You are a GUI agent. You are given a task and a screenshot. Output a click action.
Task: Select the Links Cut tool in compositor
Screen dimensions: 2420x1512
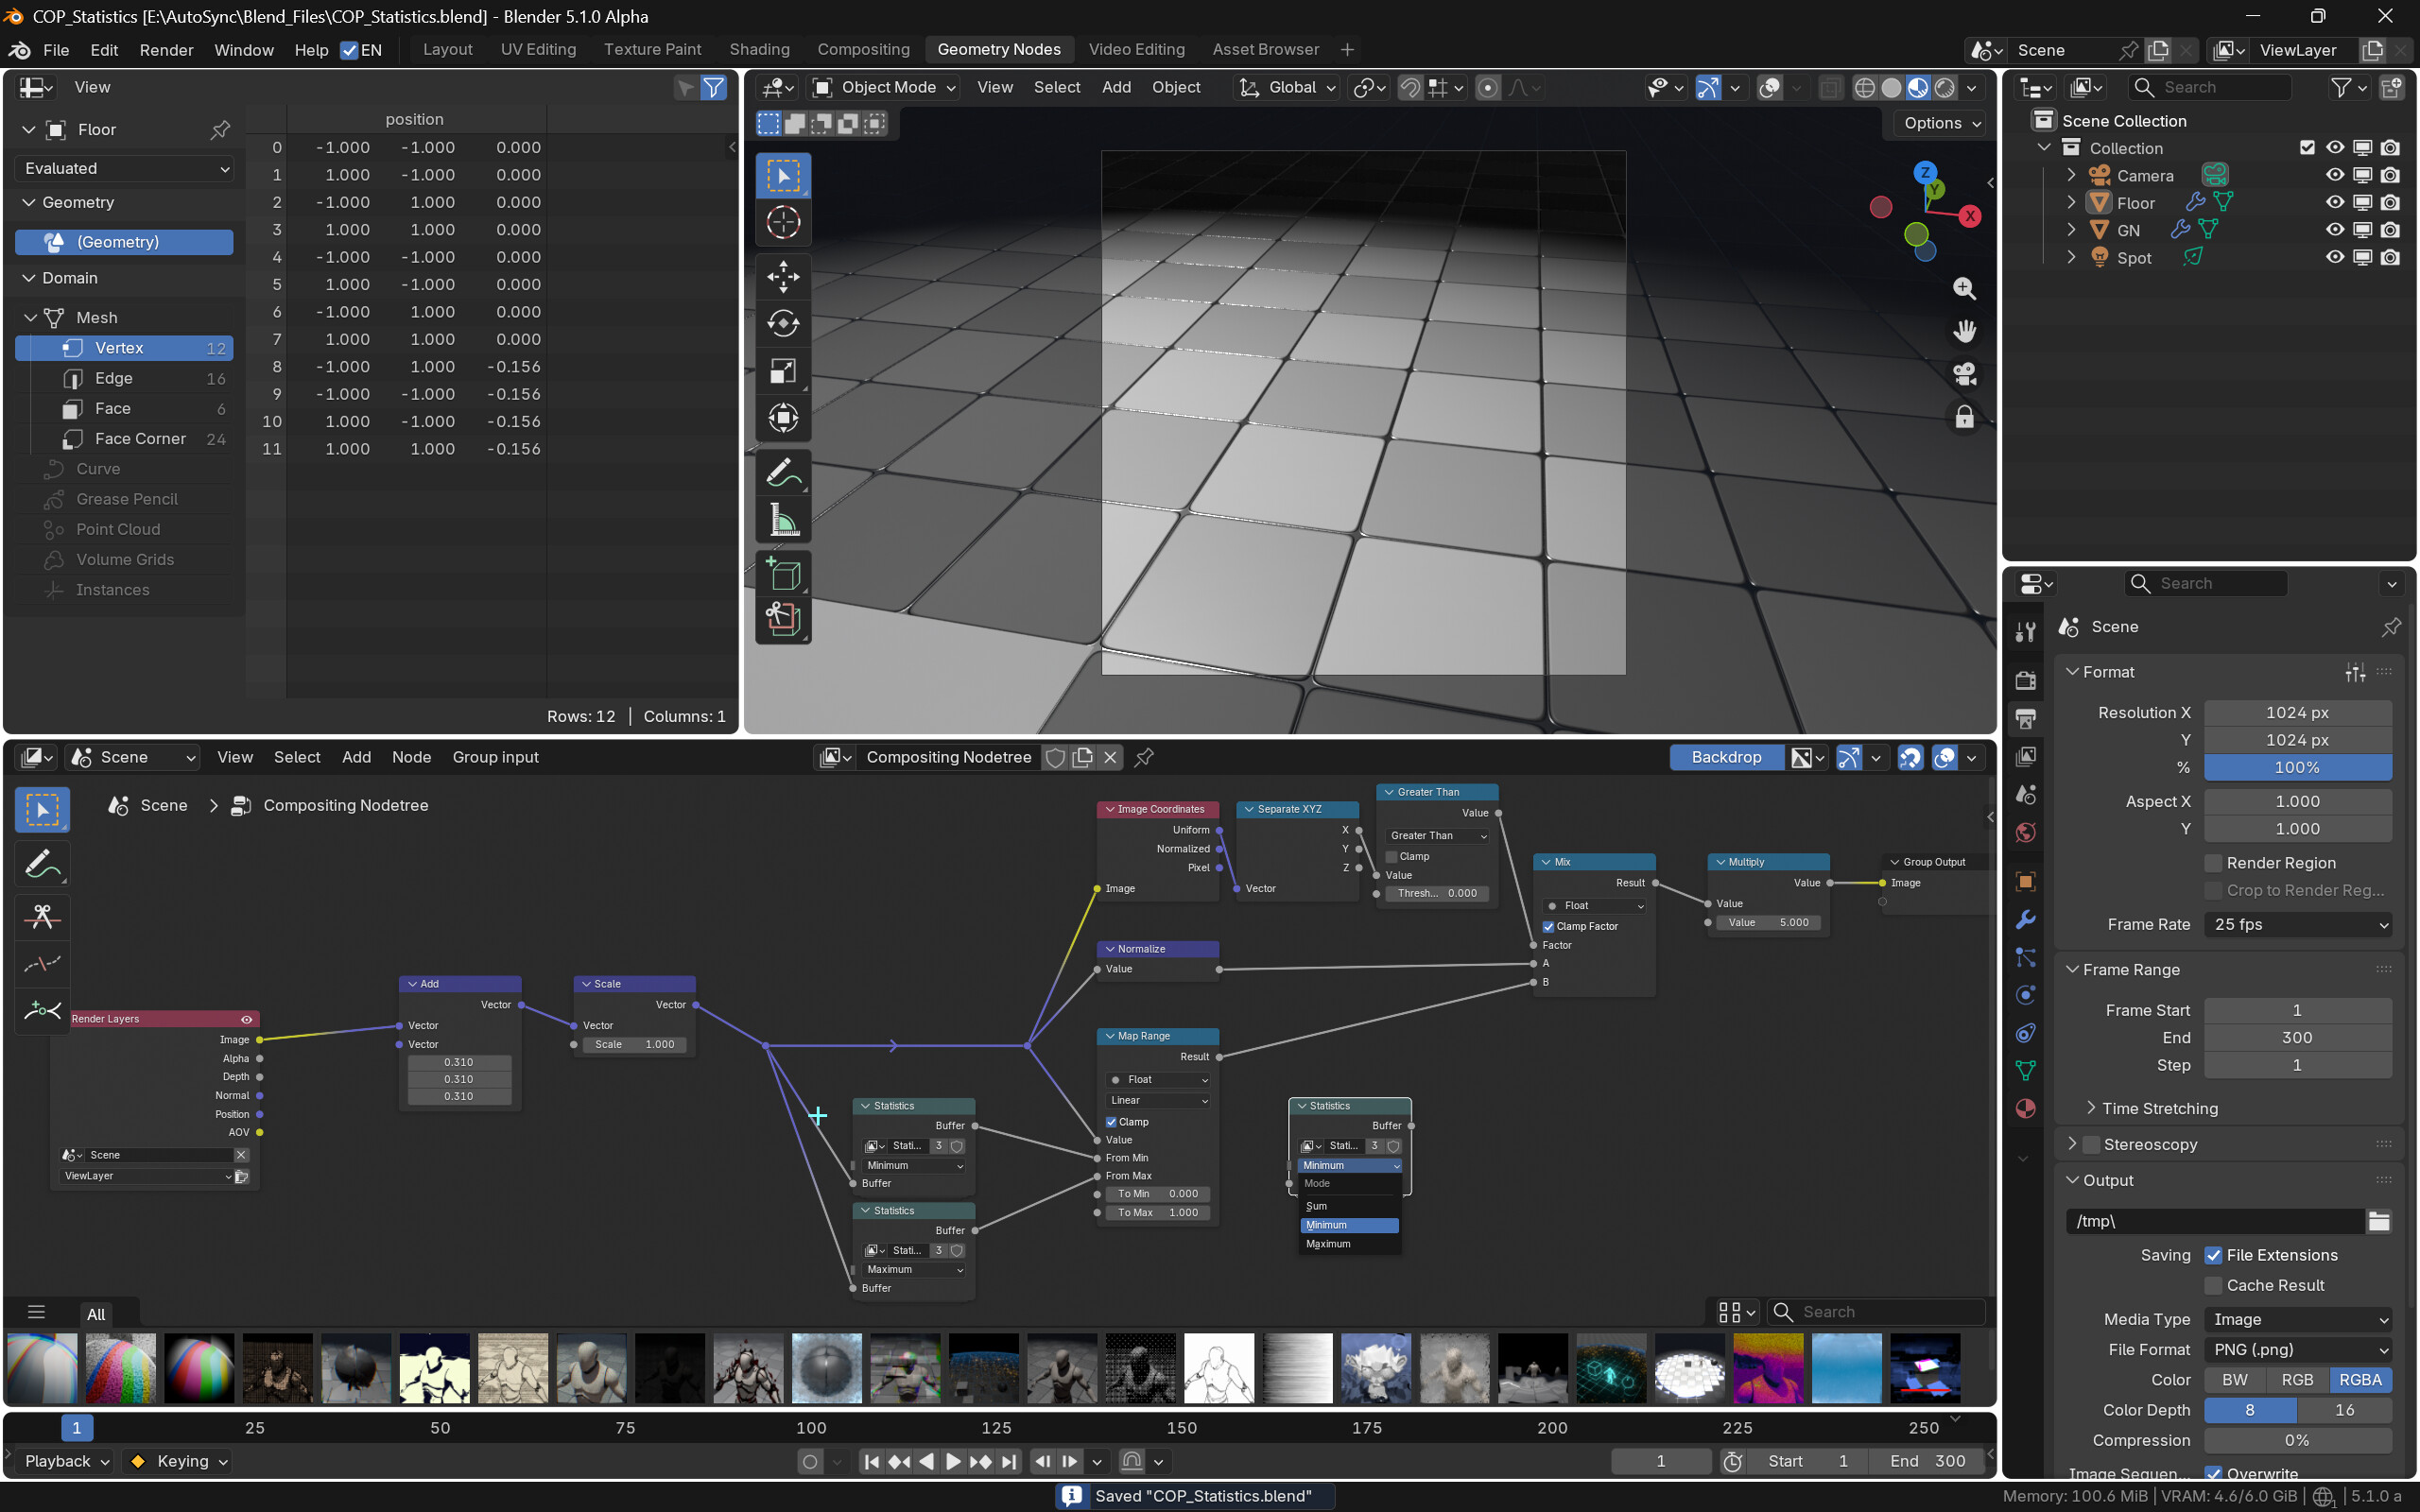click(42, 916)
